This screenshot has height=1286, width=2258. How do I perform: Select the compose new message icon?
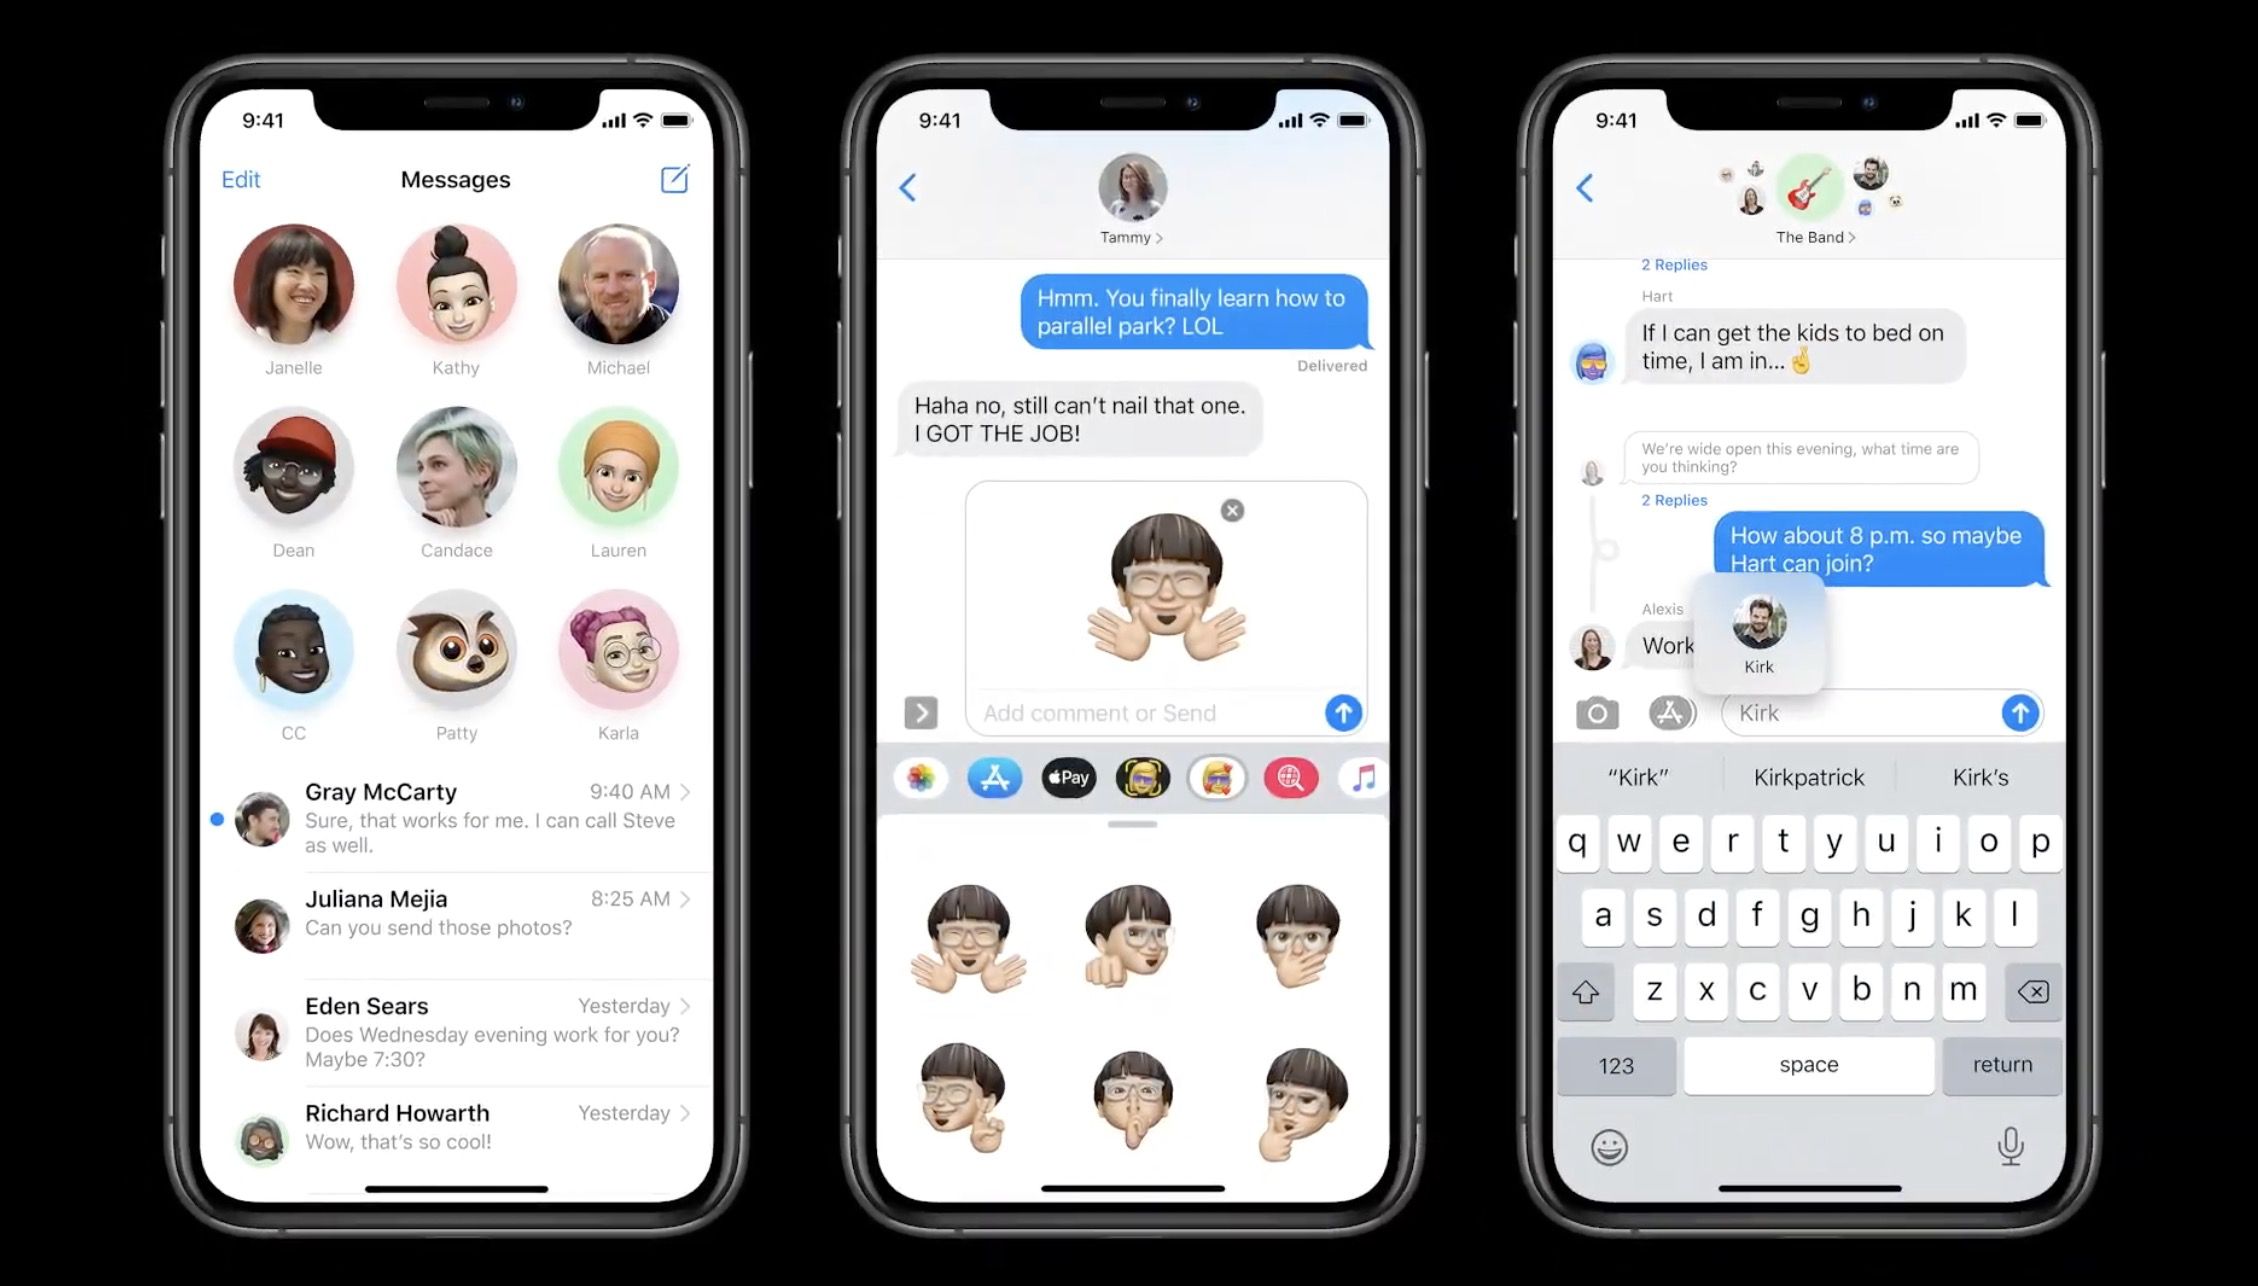676,178
